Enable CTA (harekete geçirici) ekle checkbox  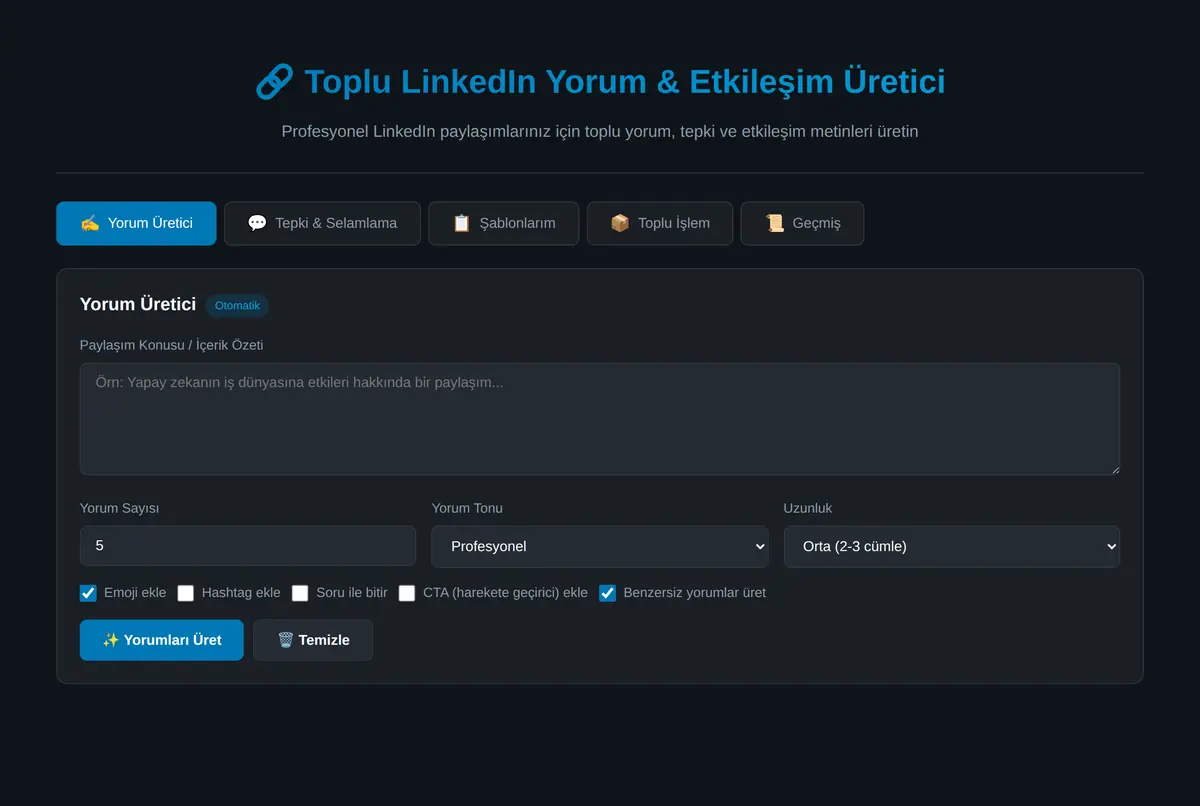pyautogui.click(x=407, y=593)
